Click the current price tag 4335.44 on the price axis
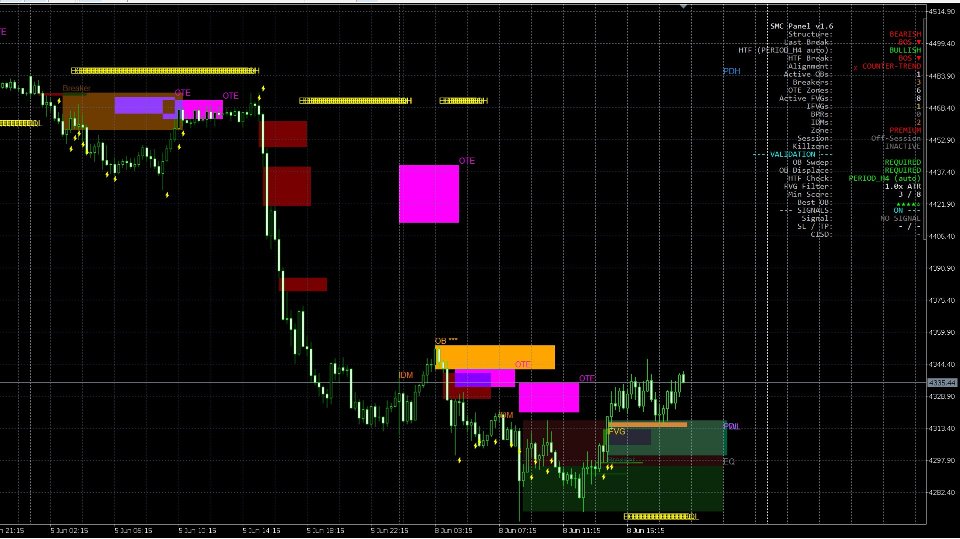 [942, 383]
